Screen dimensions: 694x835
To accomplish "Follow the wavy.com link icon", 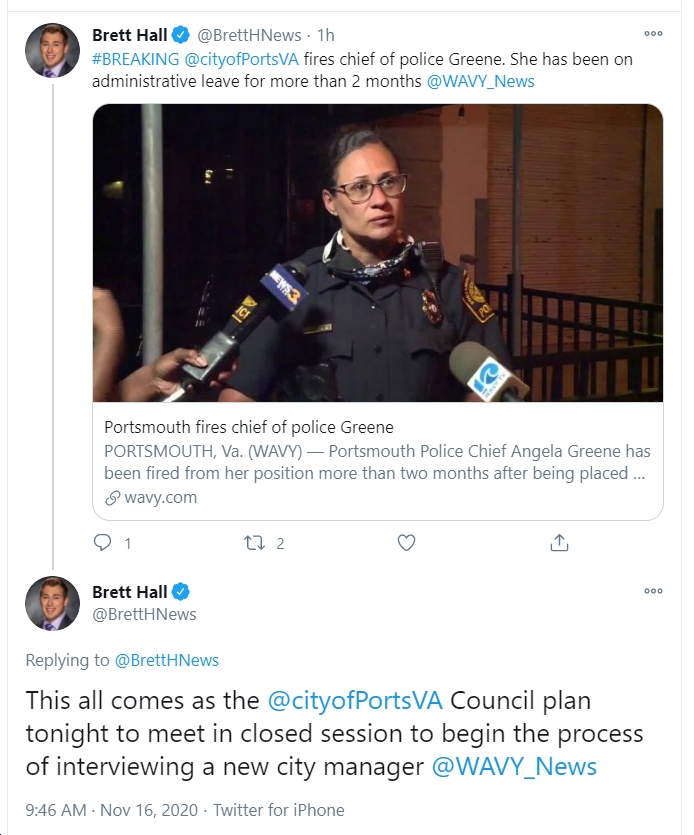I will (x=112, y=498).
